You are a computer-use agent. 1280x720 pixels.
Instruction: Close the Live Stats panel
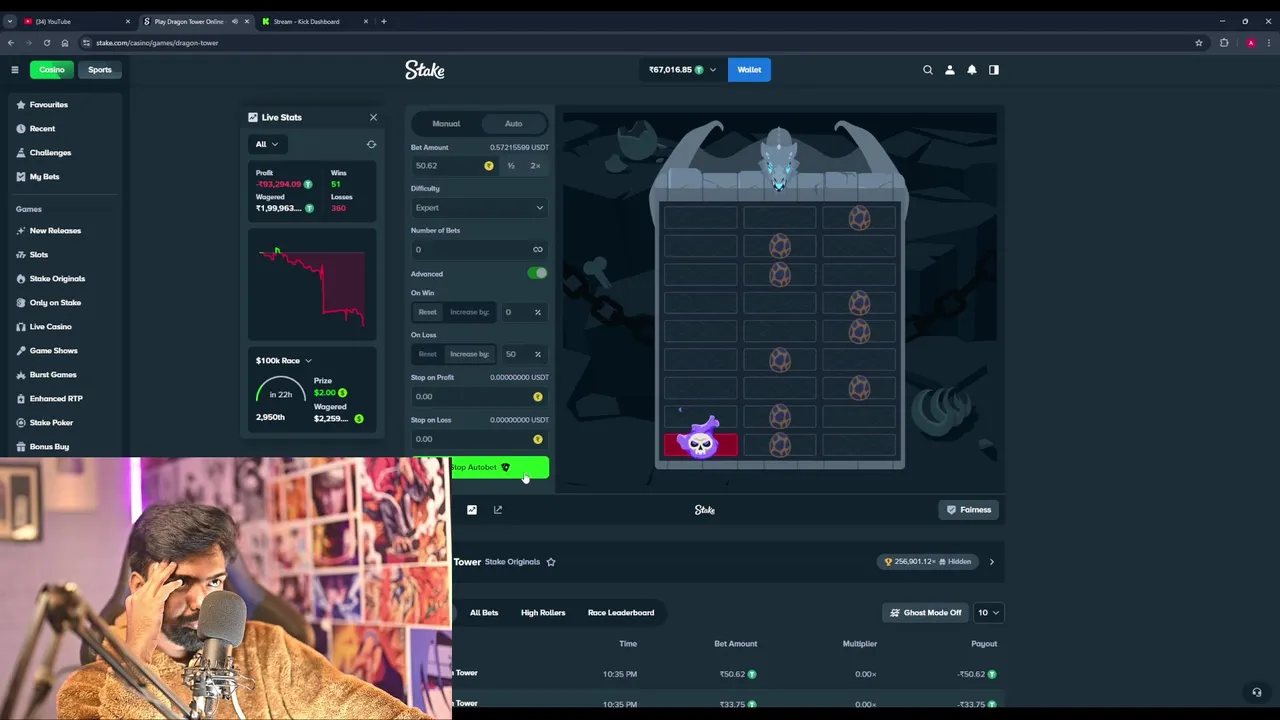tap(373, 117)
